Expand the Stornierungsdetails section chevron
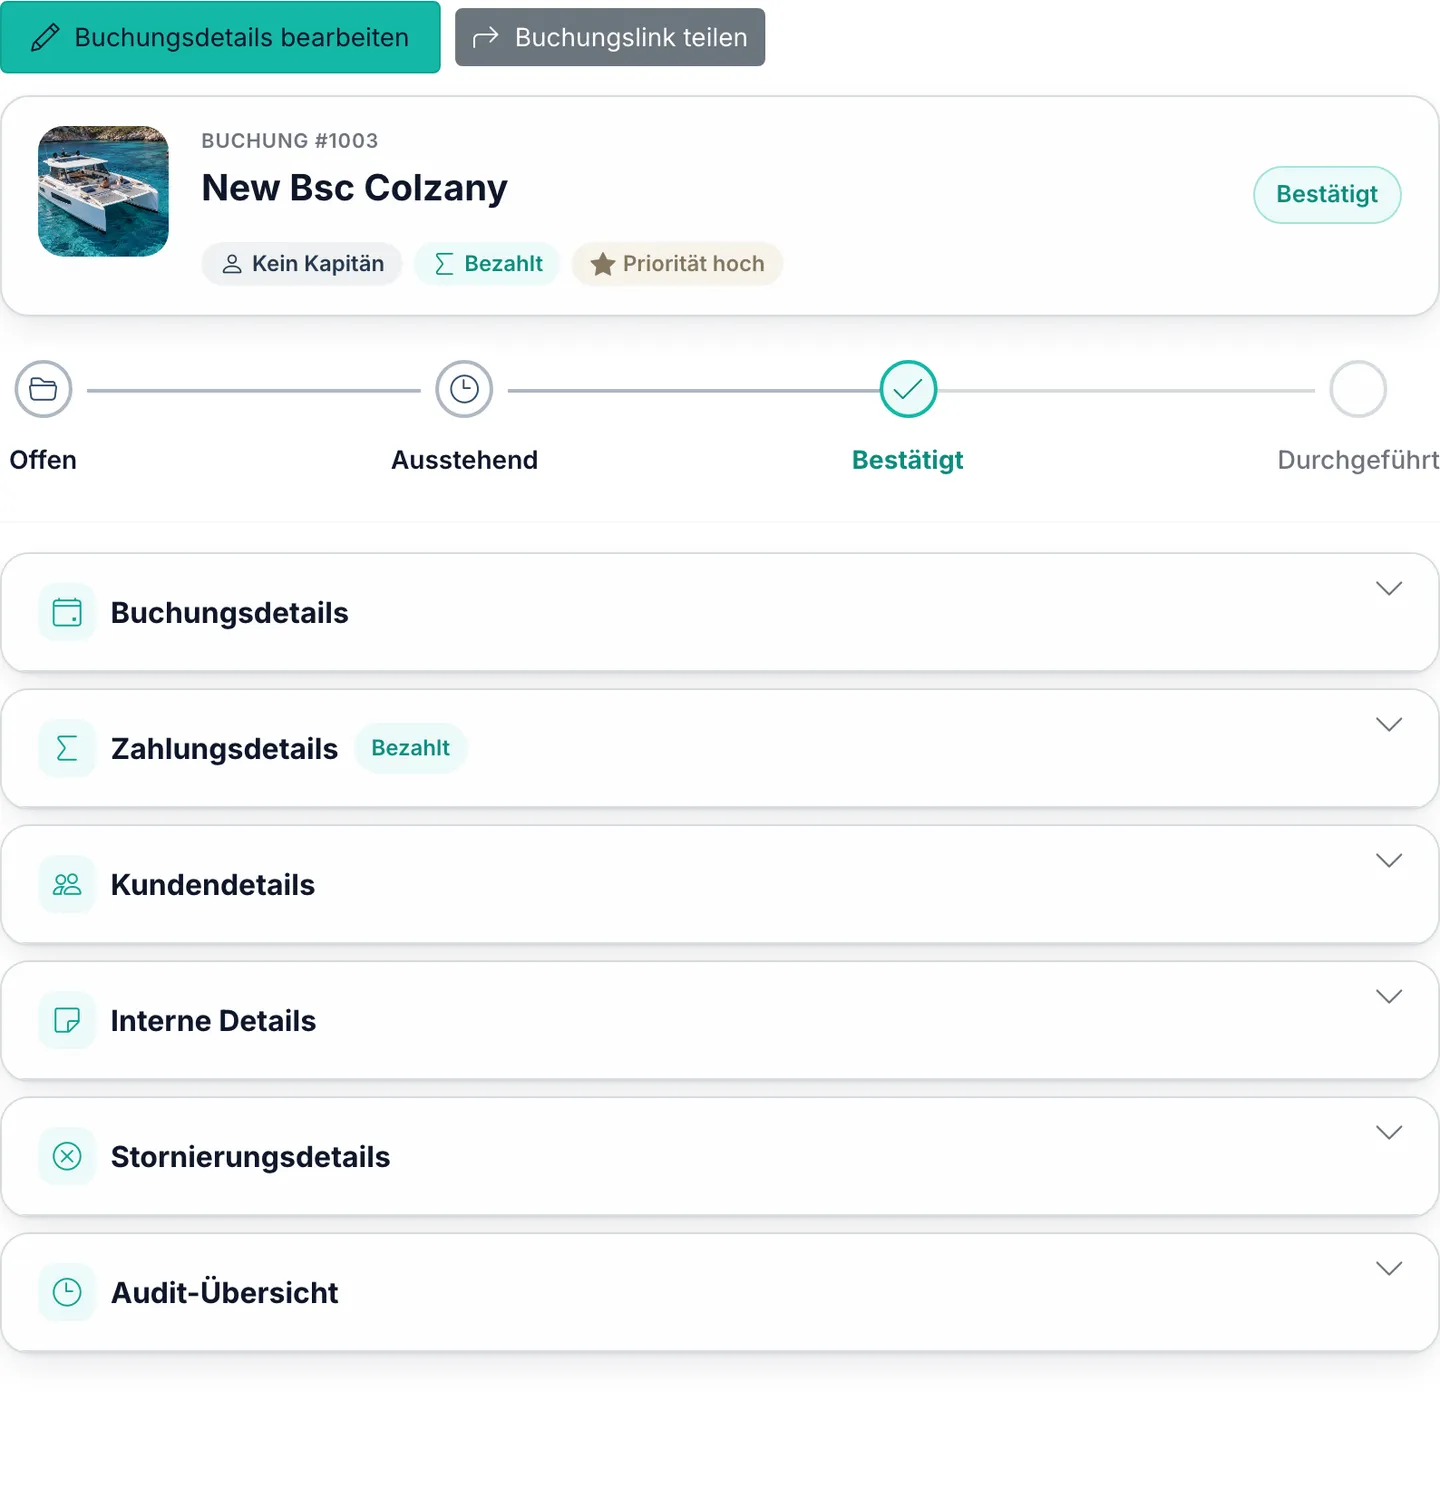This screenshot has width=1440, height=1498. click(1389, 1132)
